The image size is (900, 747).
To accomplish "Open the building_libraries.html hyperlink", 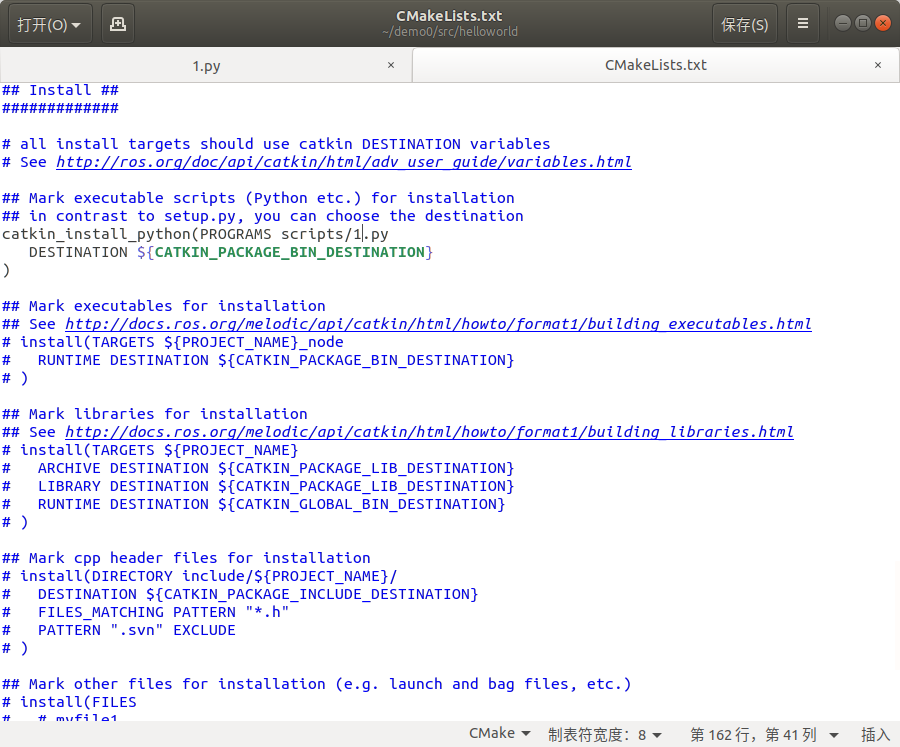I will click(x=430, y=432).
